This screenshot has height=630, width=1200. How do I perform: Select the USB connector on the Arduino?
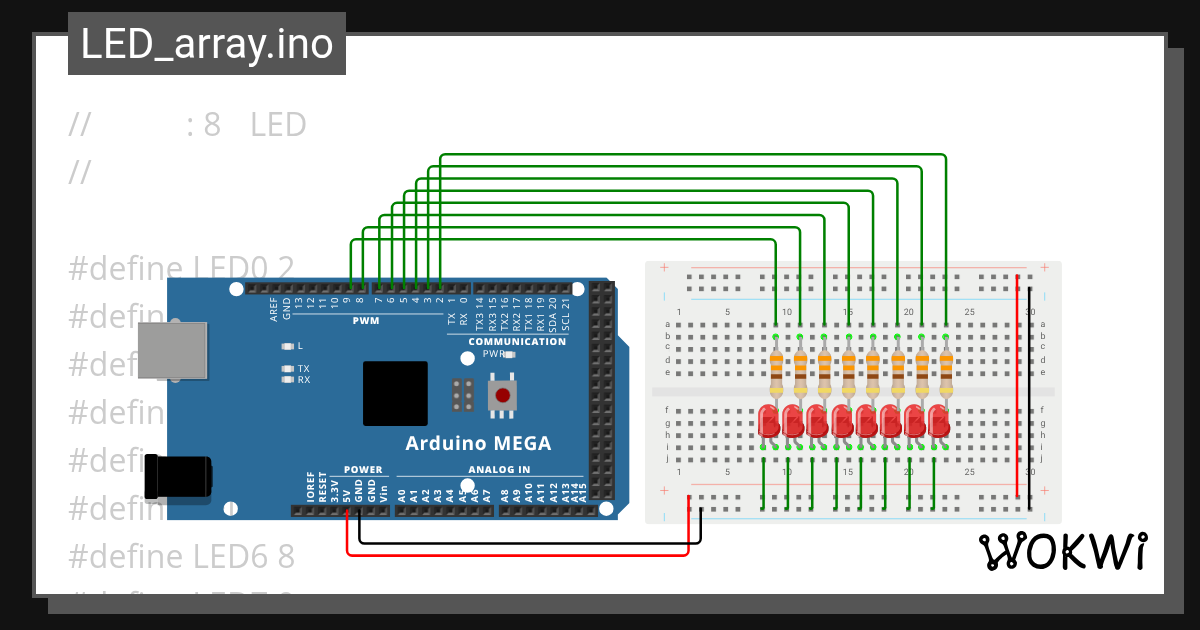175,350
